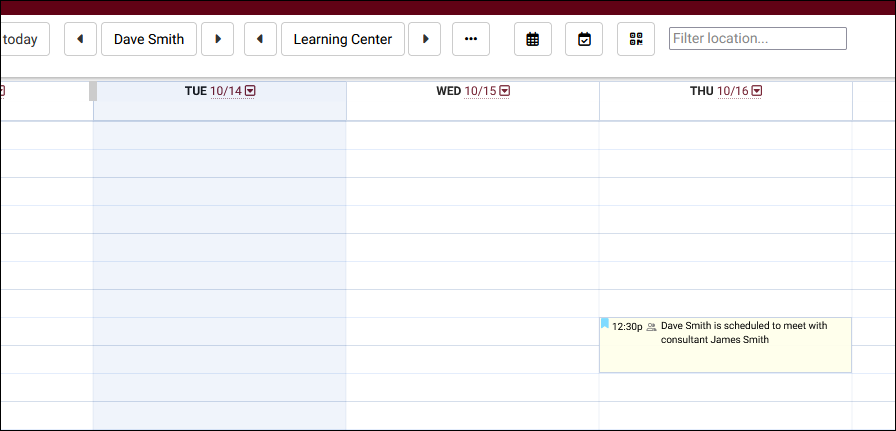Click the blue bookmark flag on the appointment
The image size is (896, 431).
pos(605,323)
